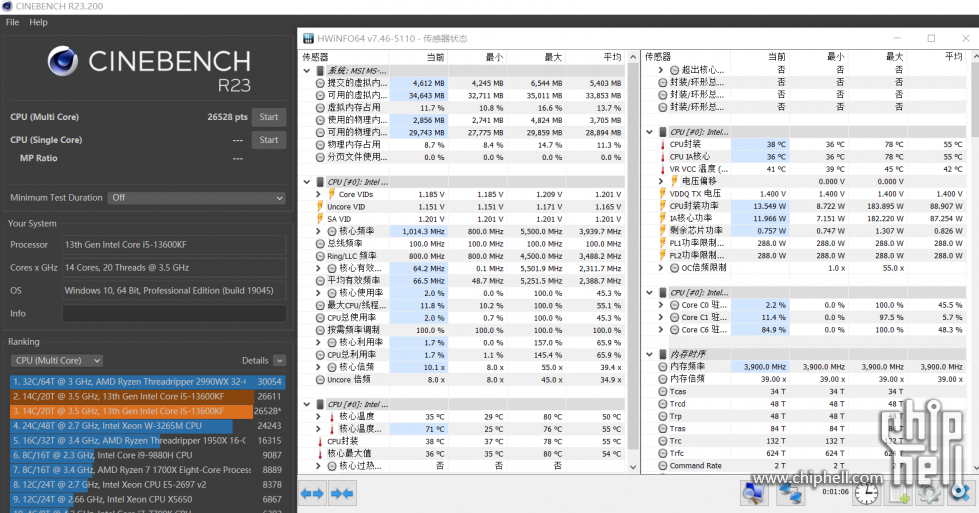Click the left sensor pane scrollbar up arrow

point(632,57)
